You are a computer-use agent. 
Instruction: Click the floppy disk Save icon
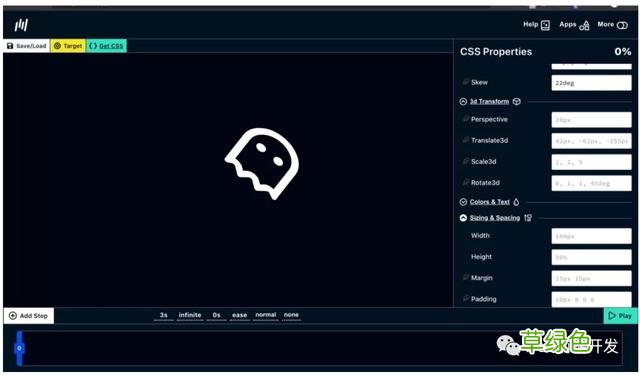pos(10,46)
